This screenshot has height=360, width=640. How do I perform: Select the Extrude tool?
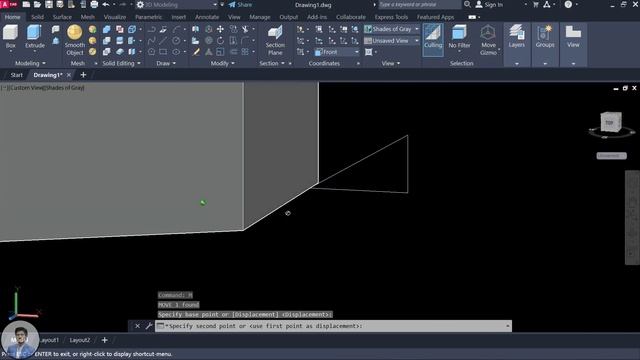(35, 37)
